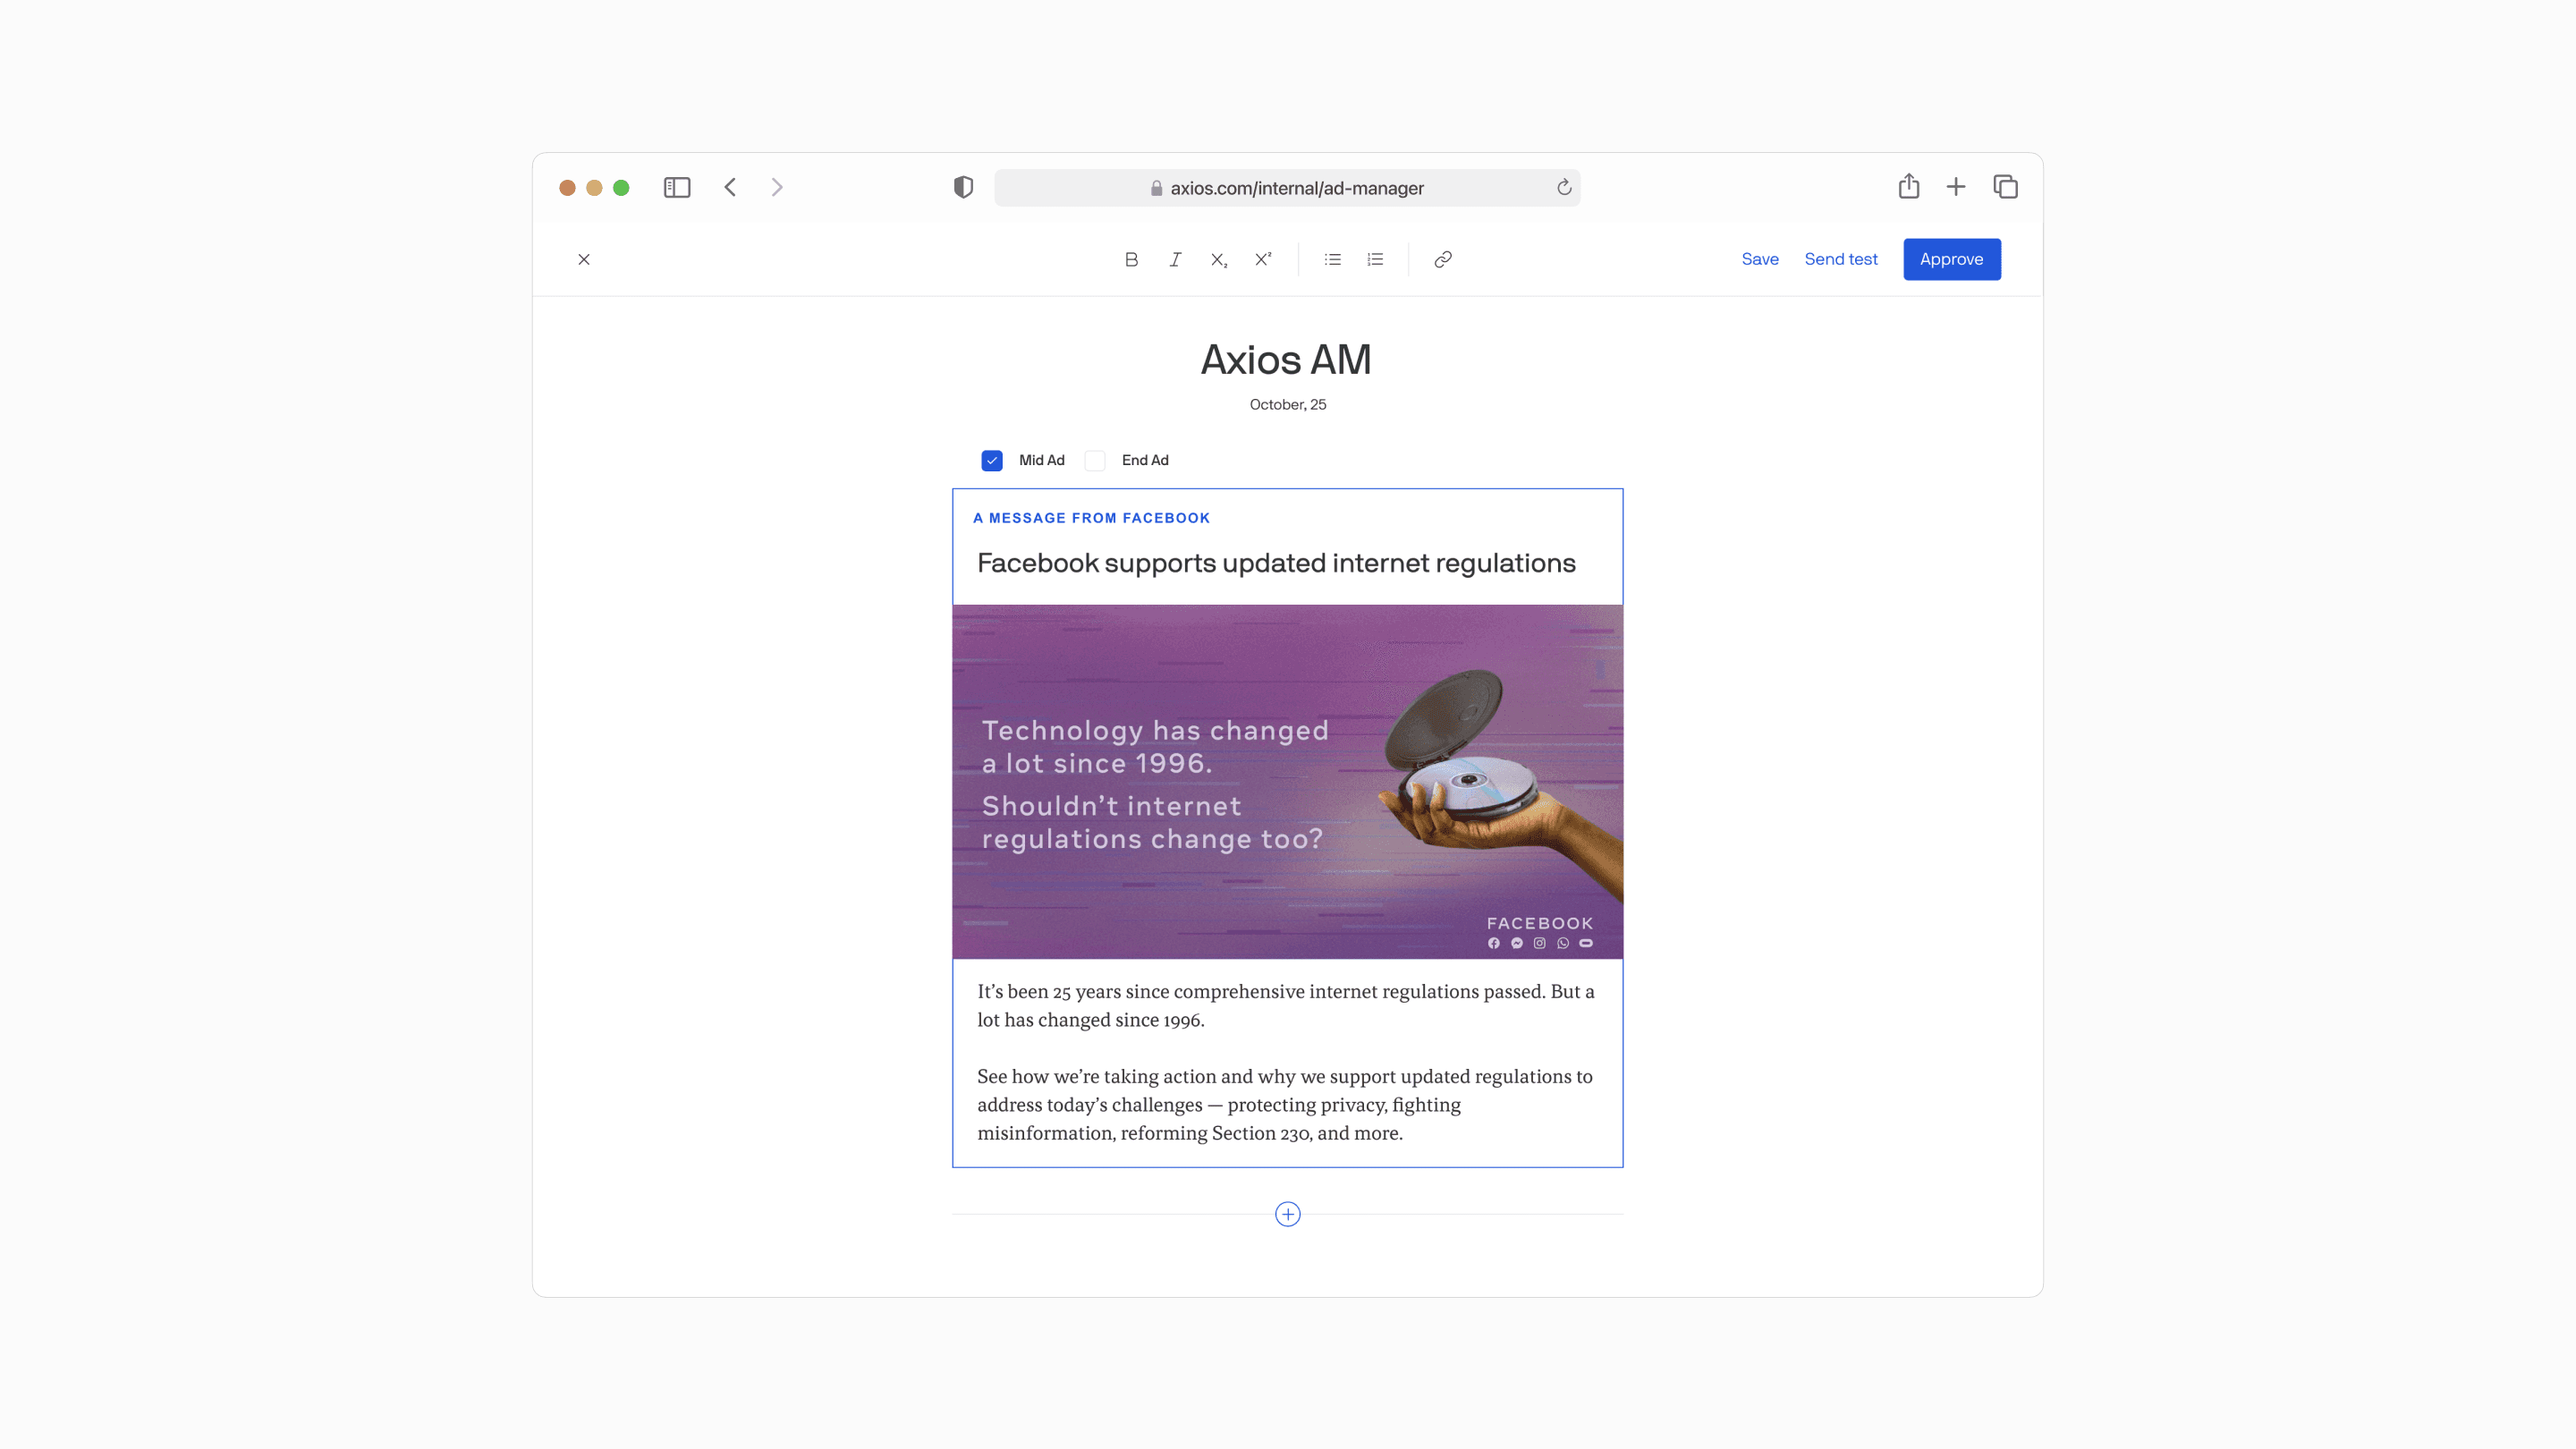Insert a hyperlink

pos(1442,259)
